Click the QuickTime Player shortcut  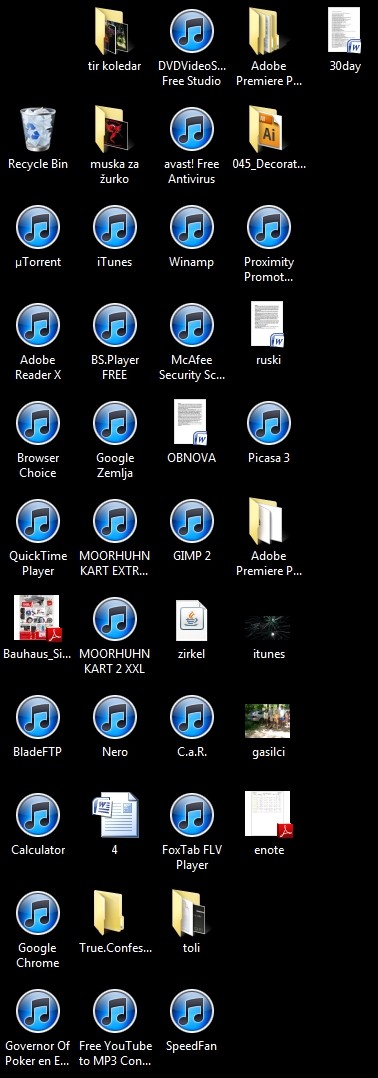click(38, 521)
